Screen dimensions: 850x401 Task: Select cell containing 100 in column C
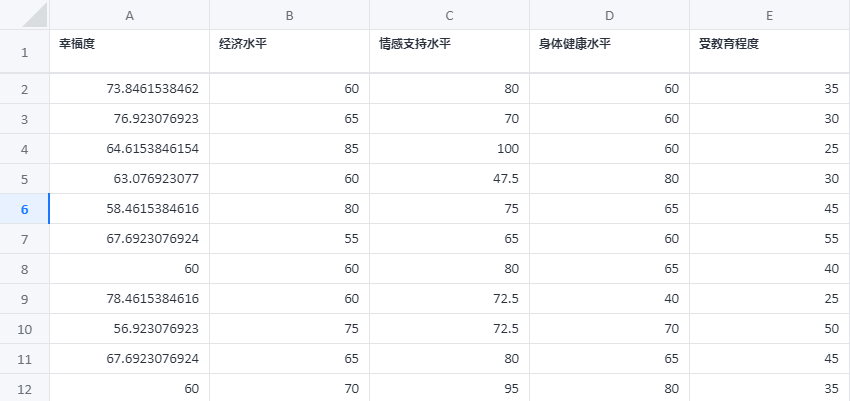pos(449,148)
